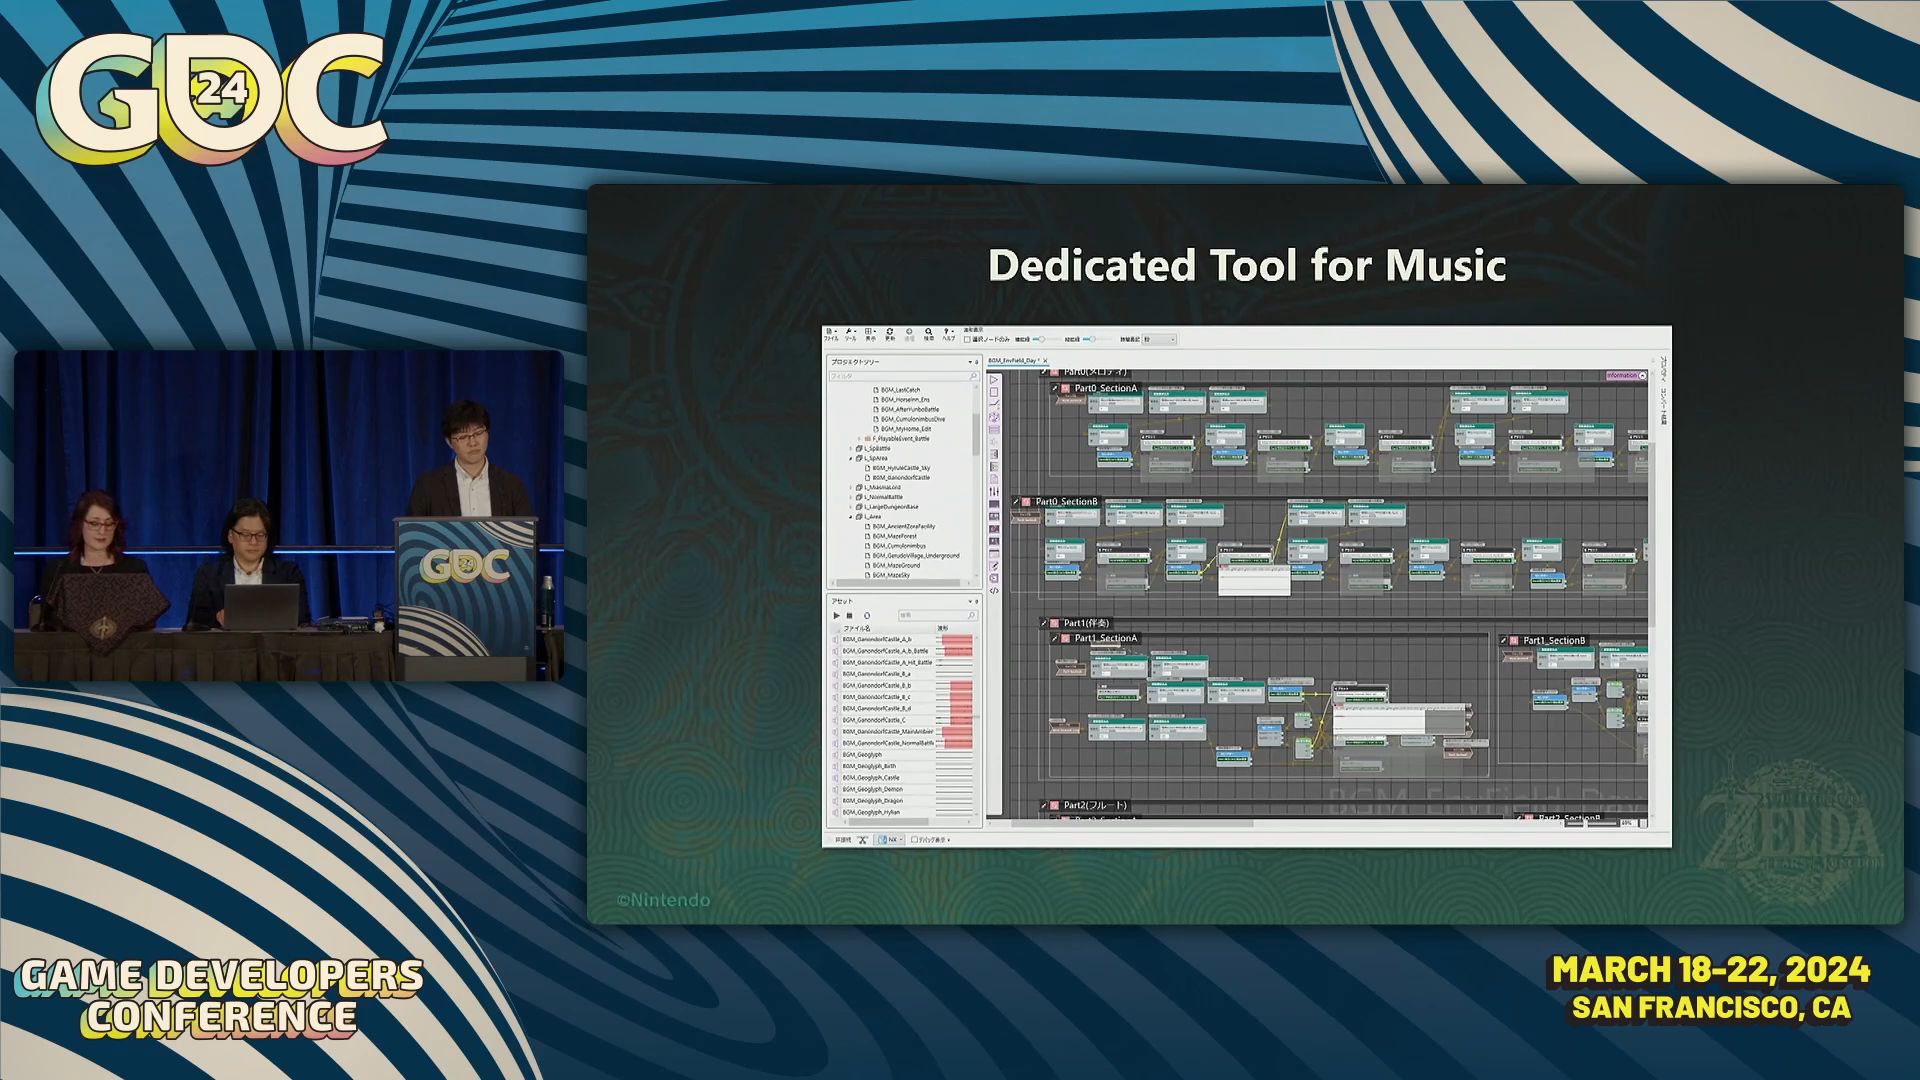Click the rectangle tool in the vertical toolbar
1920x1080 pixels.
coord(994,392)
